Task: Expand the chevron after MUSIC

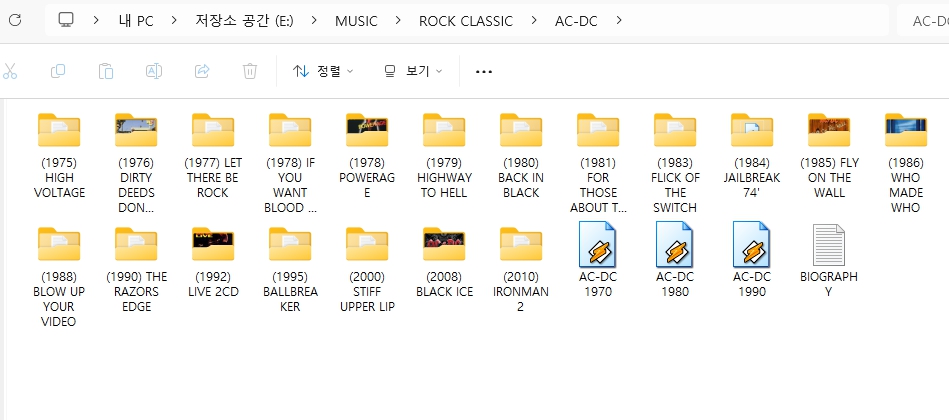Action: coord(398,21)
